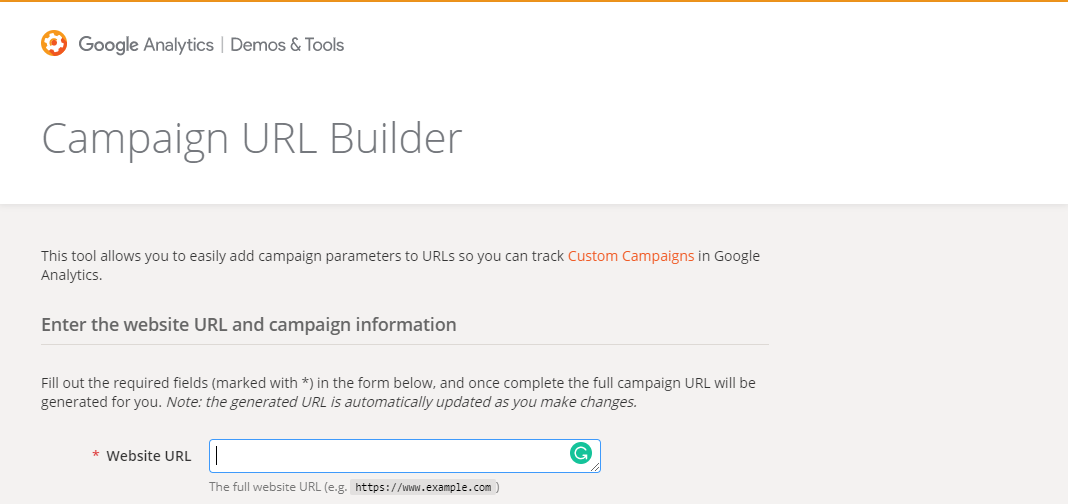Viewport: 1068px width, 504px height.
Task: Click the red required asterisk beside Website URL
Action: [96, 457]
